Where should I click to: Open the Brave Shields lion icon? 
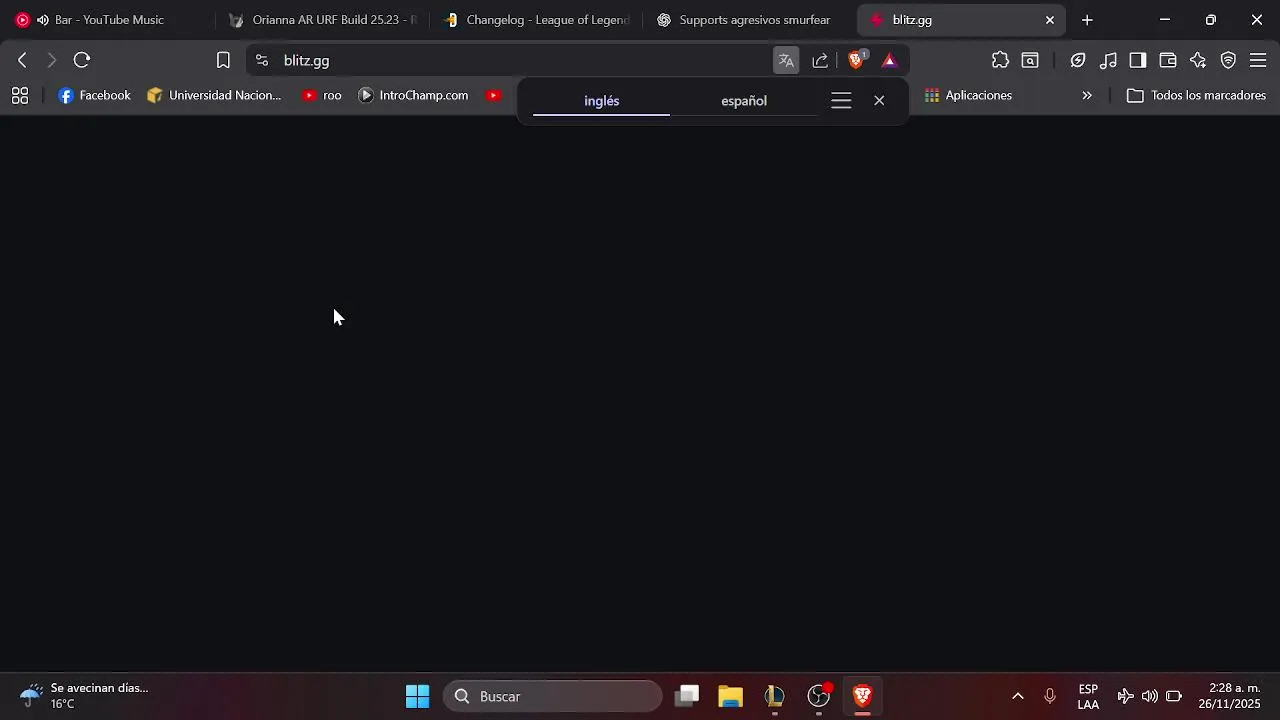(856, 60)
